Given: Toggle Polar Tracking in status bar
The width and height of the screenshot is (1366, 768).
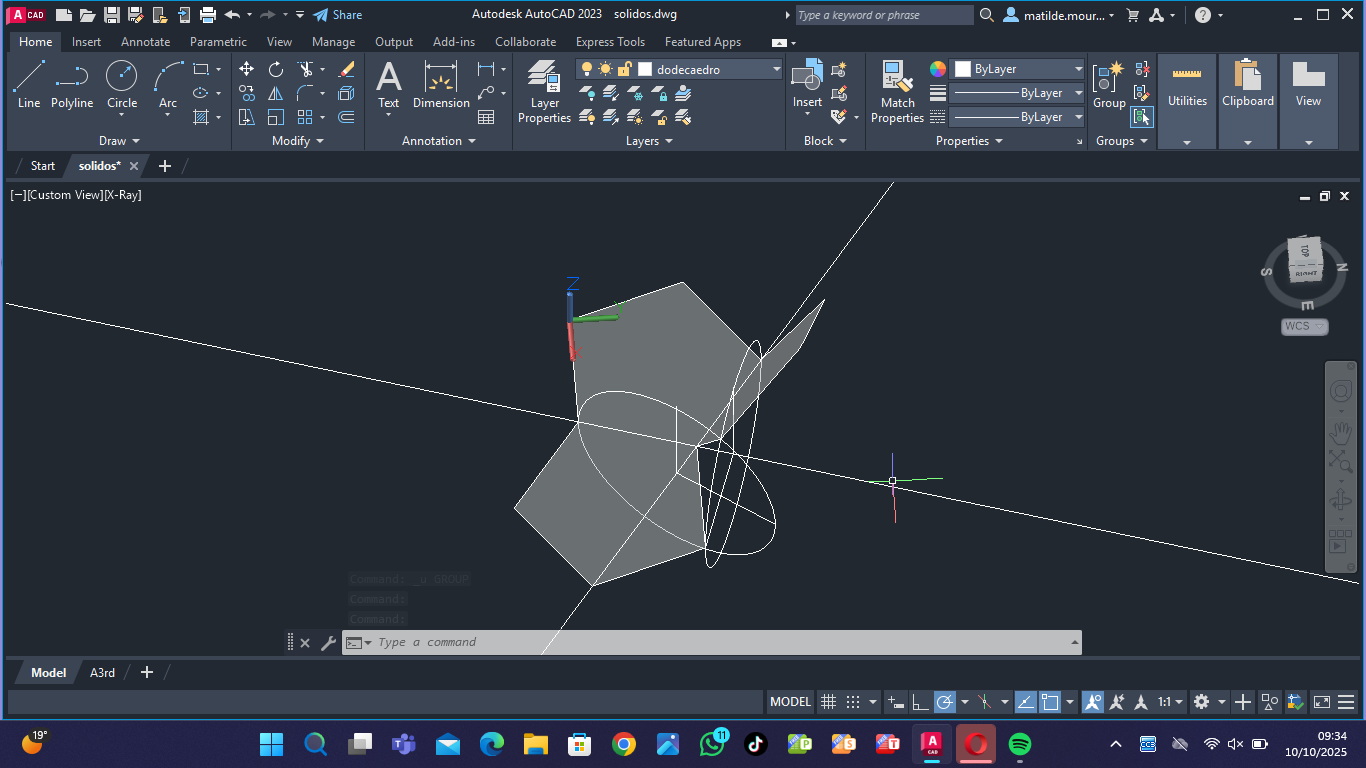Looking at the screenshot, I should pyautogui.click(x=944, y=702).
